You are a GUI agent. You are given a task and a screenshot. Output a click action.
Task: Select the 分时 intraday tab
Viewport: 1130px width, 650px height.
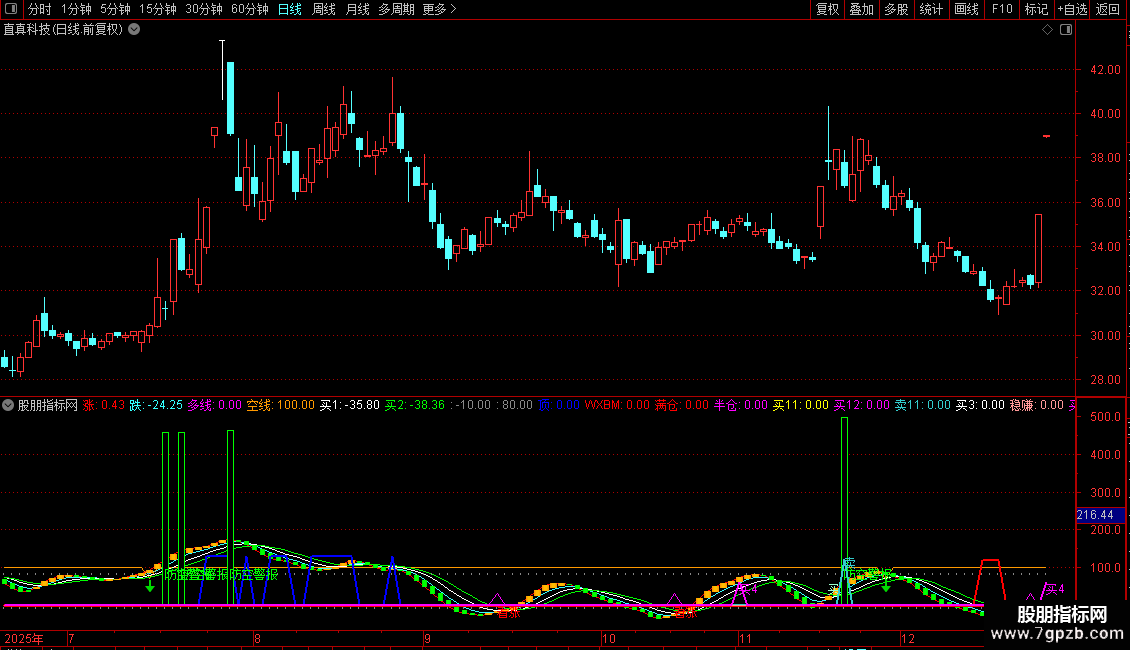(39, 9)
